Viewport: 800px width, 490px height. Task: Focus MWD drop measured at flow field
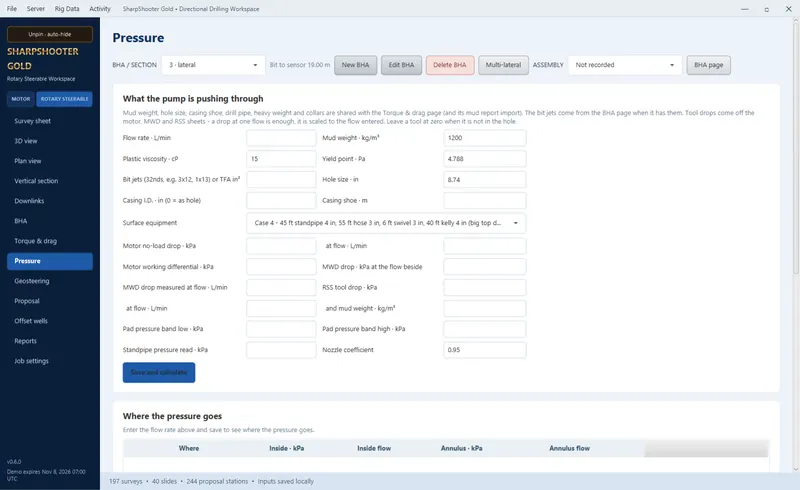click(281, 287)
